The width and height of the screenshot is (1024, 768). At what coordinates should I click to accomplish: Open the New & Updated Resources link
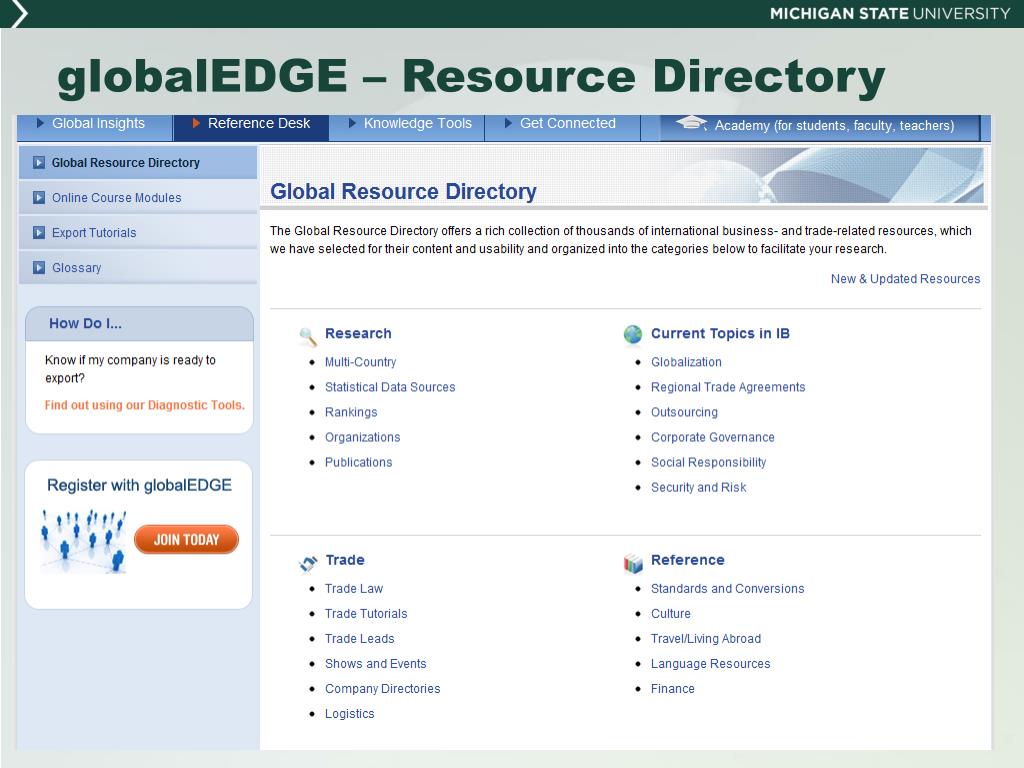[x=905, y=279]
